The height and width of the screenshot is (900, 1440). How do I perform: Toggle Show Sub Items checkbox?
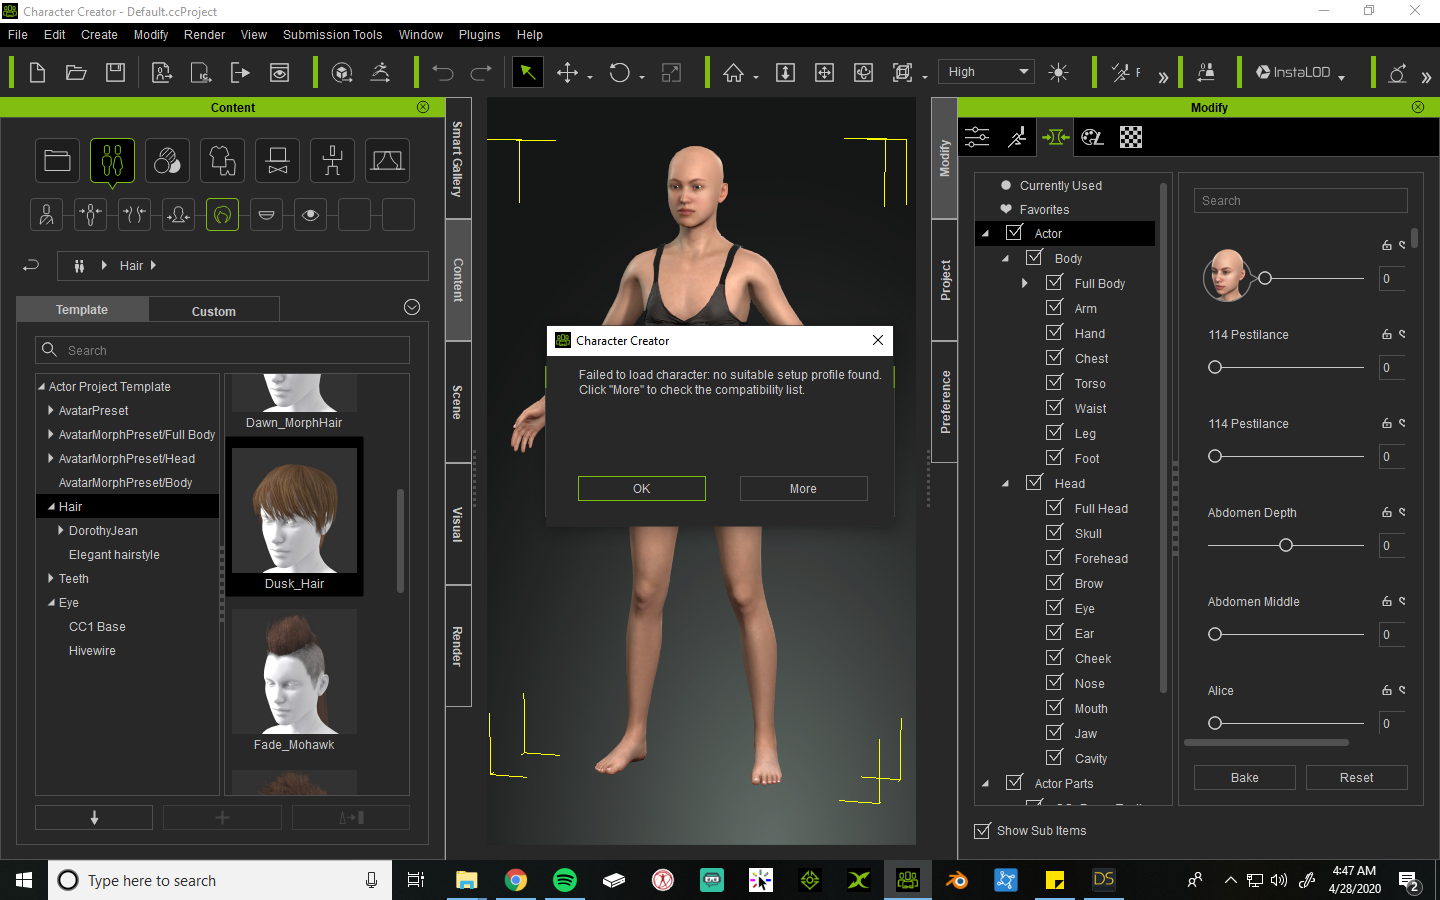click(x=982, y=831)
